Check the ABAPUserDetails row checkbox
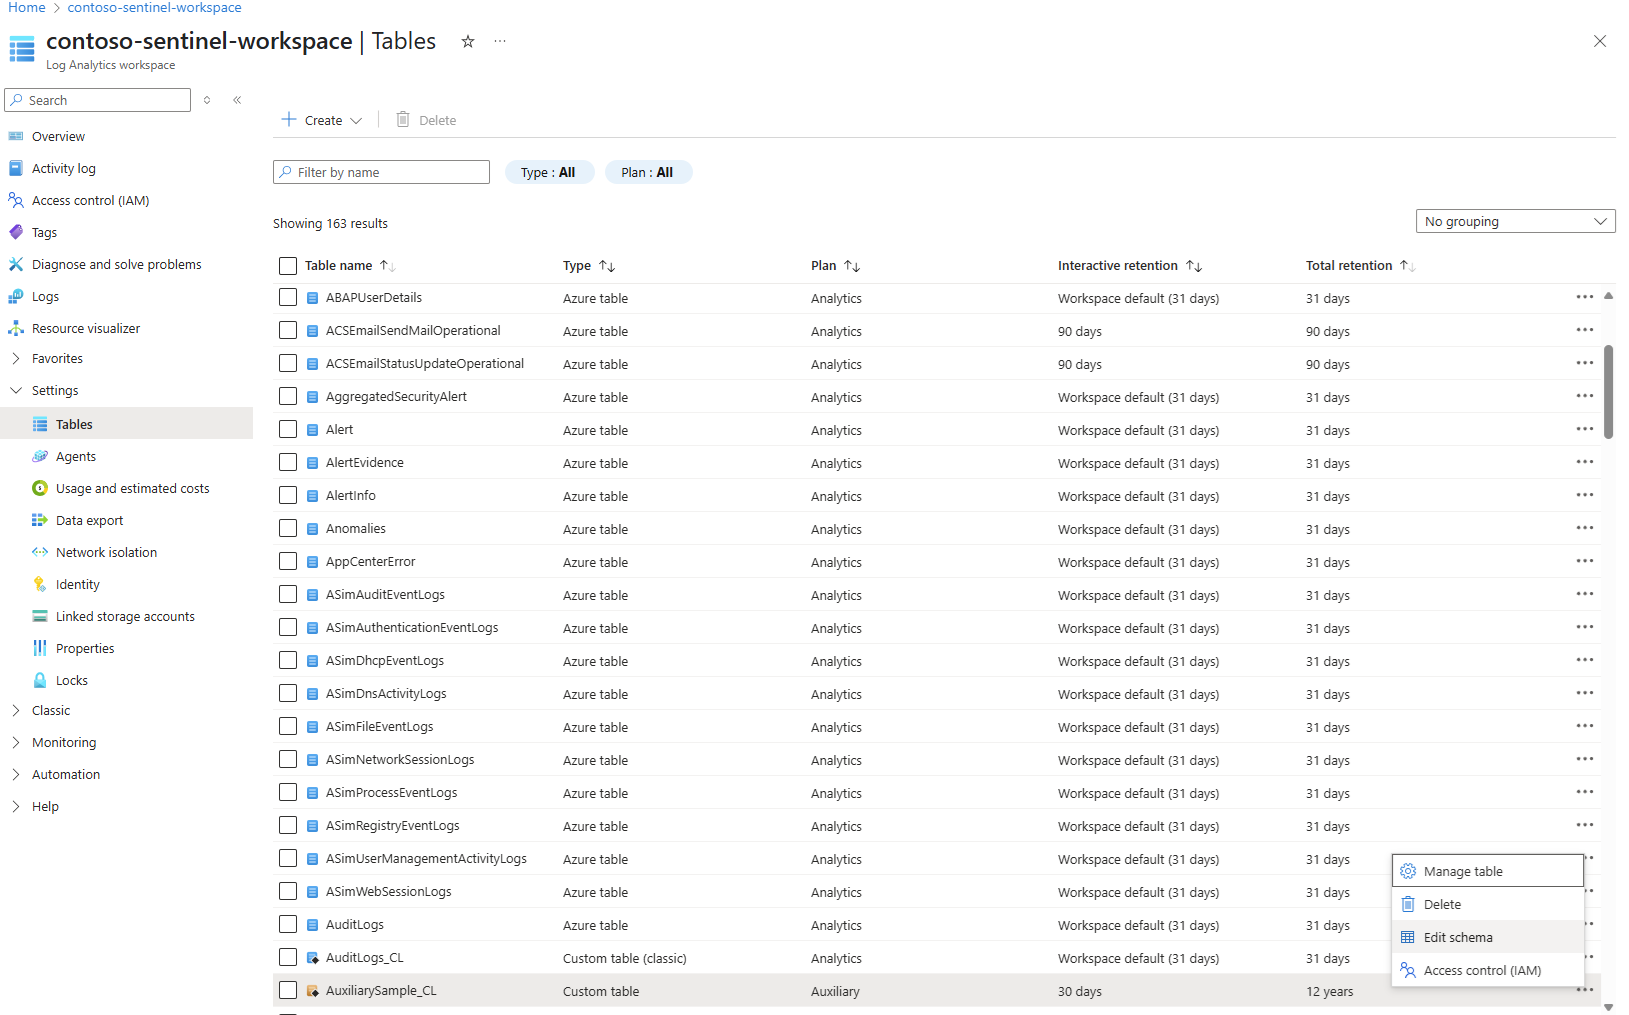 (x=288, y=297)
